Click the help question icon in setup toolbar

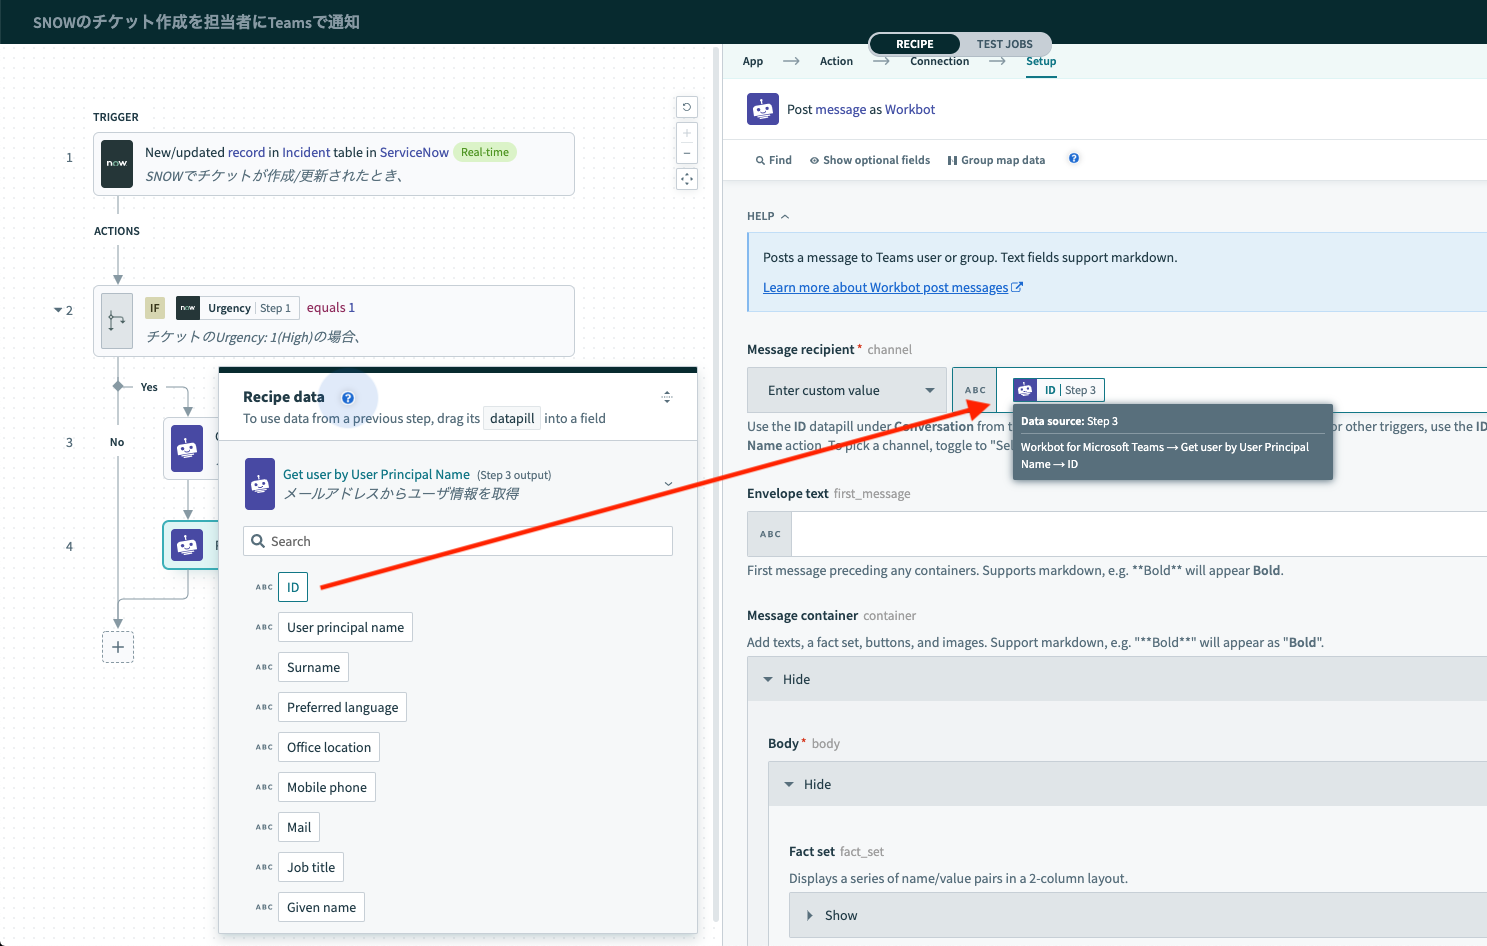coord(1074,158)
